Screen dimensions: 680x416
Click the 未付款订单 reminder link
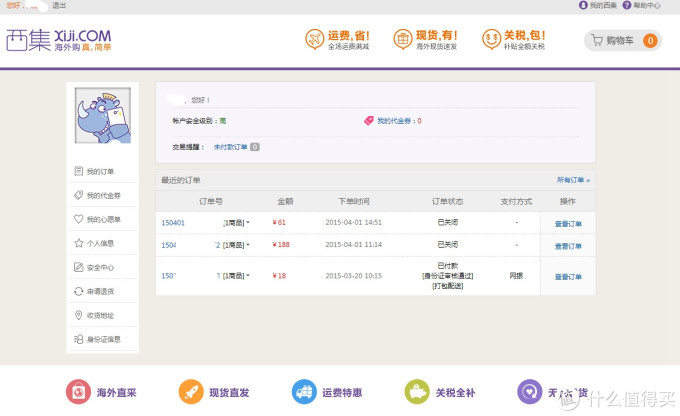point(230,147)
